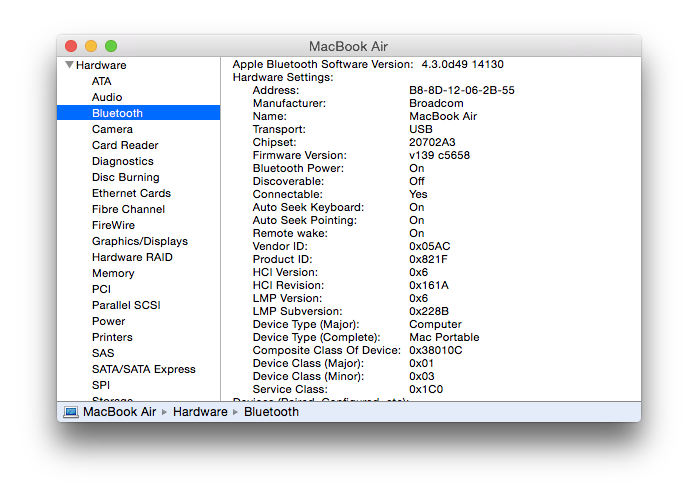The image size is (698, 501).
Task: Open Card Reader hardware section
Action: click(125, 145)
